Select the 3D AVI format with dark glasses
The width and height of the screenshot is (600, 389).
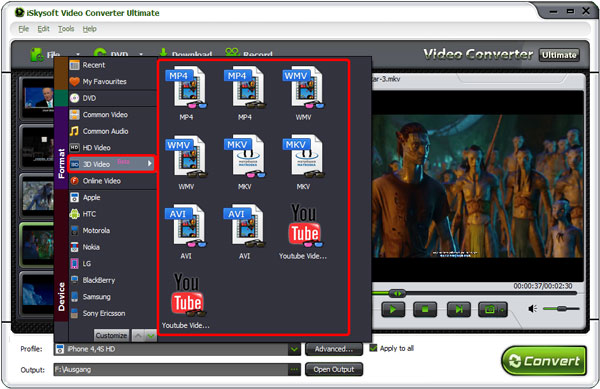click(245, 232)
